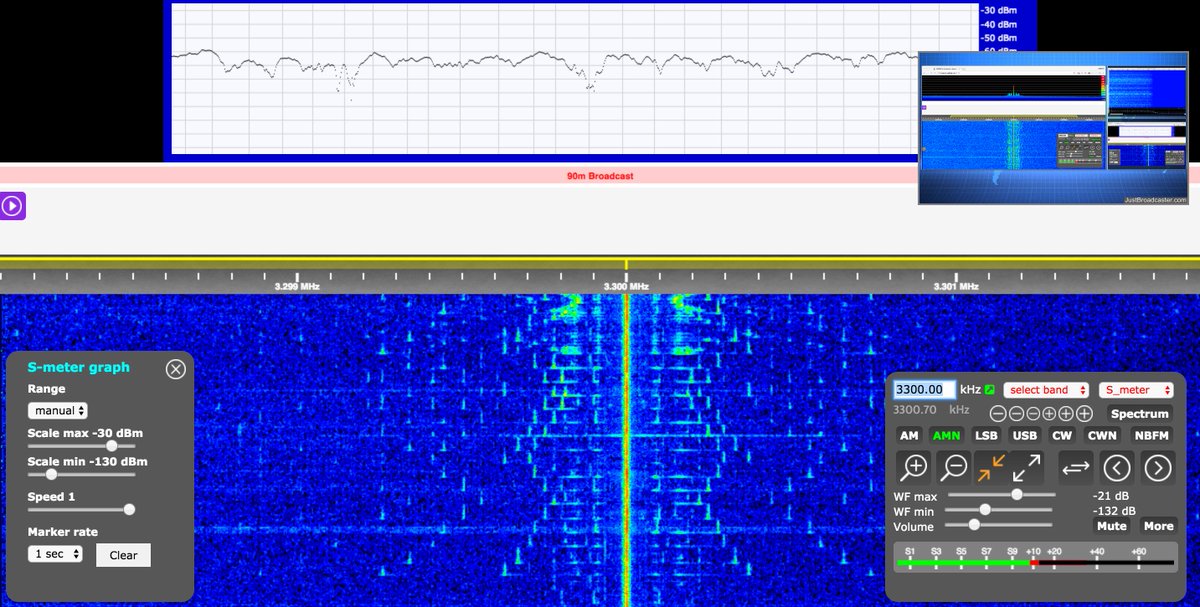The image size is (1200, 607).
Task: Click the purple play button
Action: tap(12, 206)
